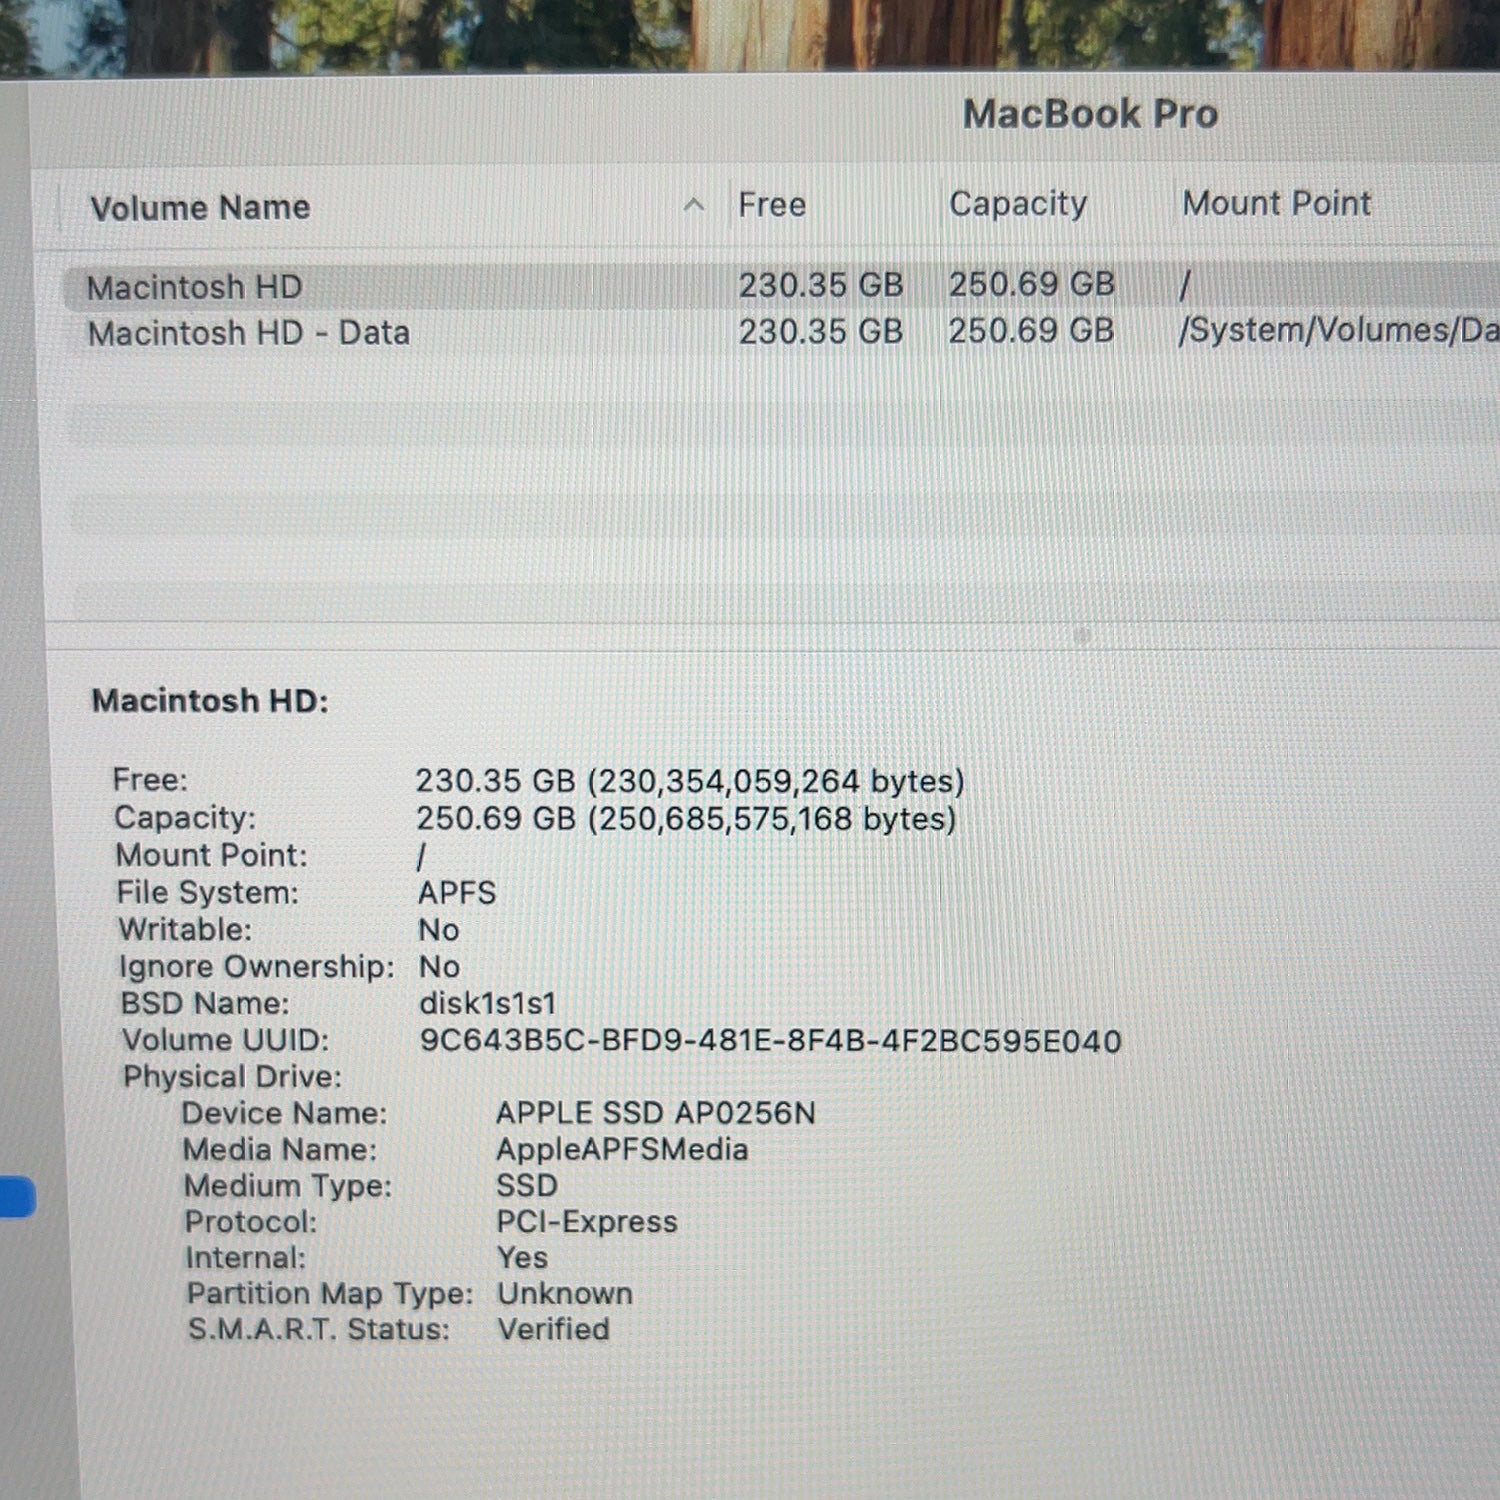
Task: Sort by the Capacity column header
Action: coord(1017,204)
